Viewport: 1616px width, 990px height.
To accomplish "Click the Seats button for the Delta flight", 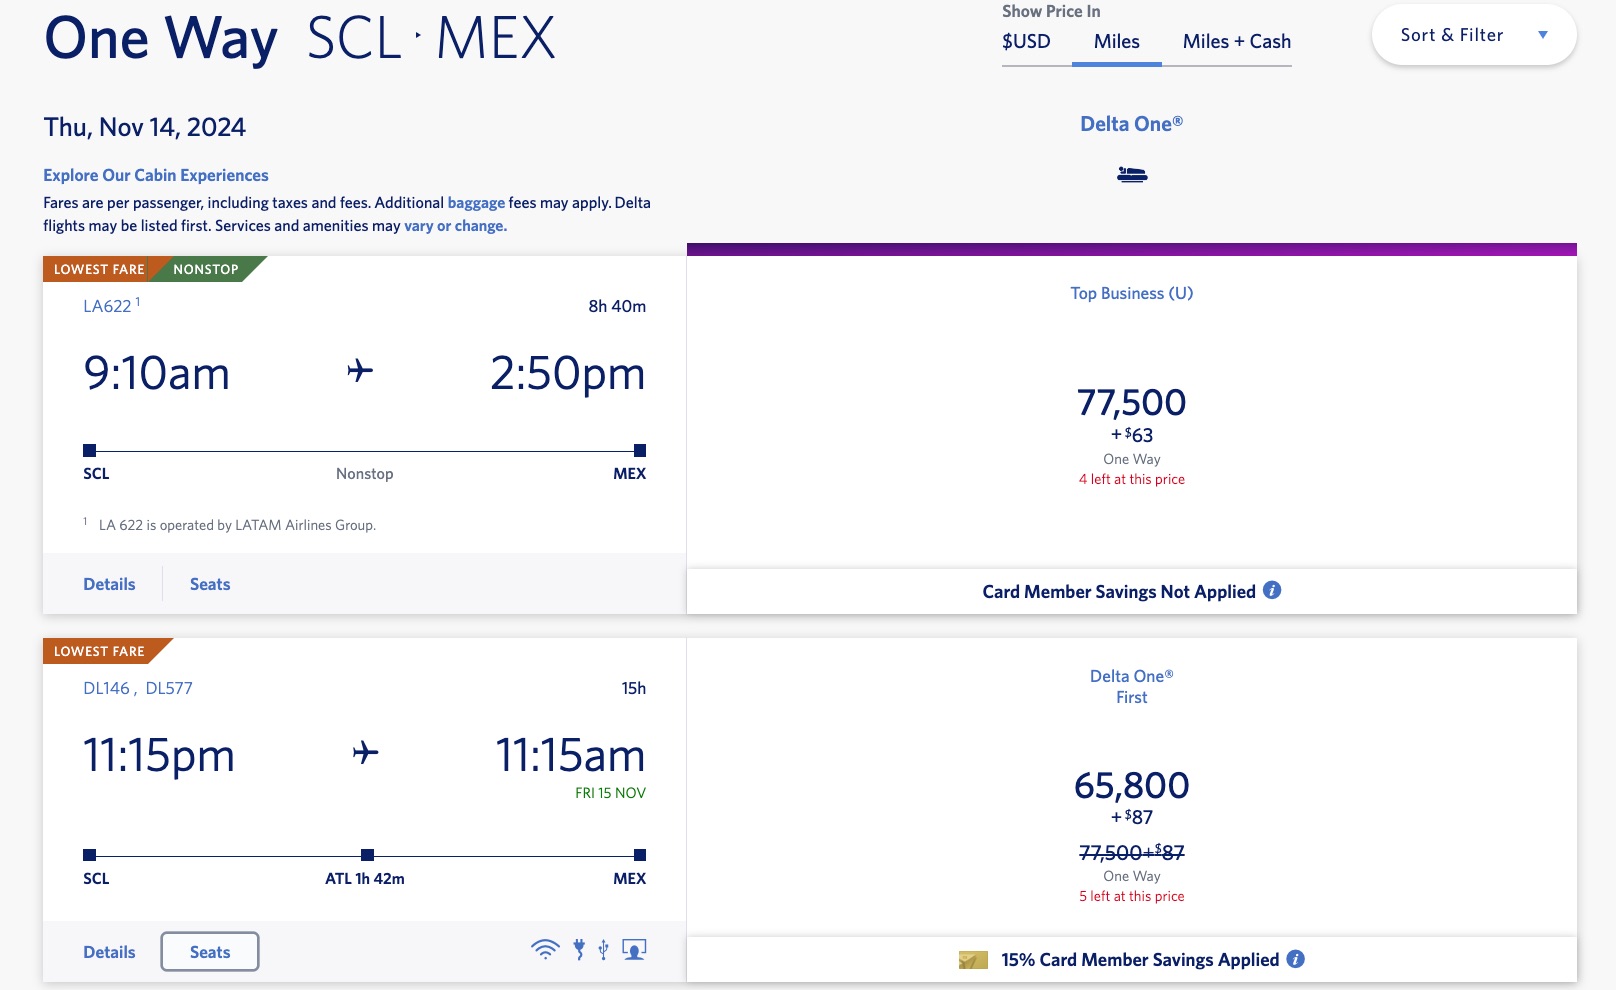I will click(x=209, y=951).
